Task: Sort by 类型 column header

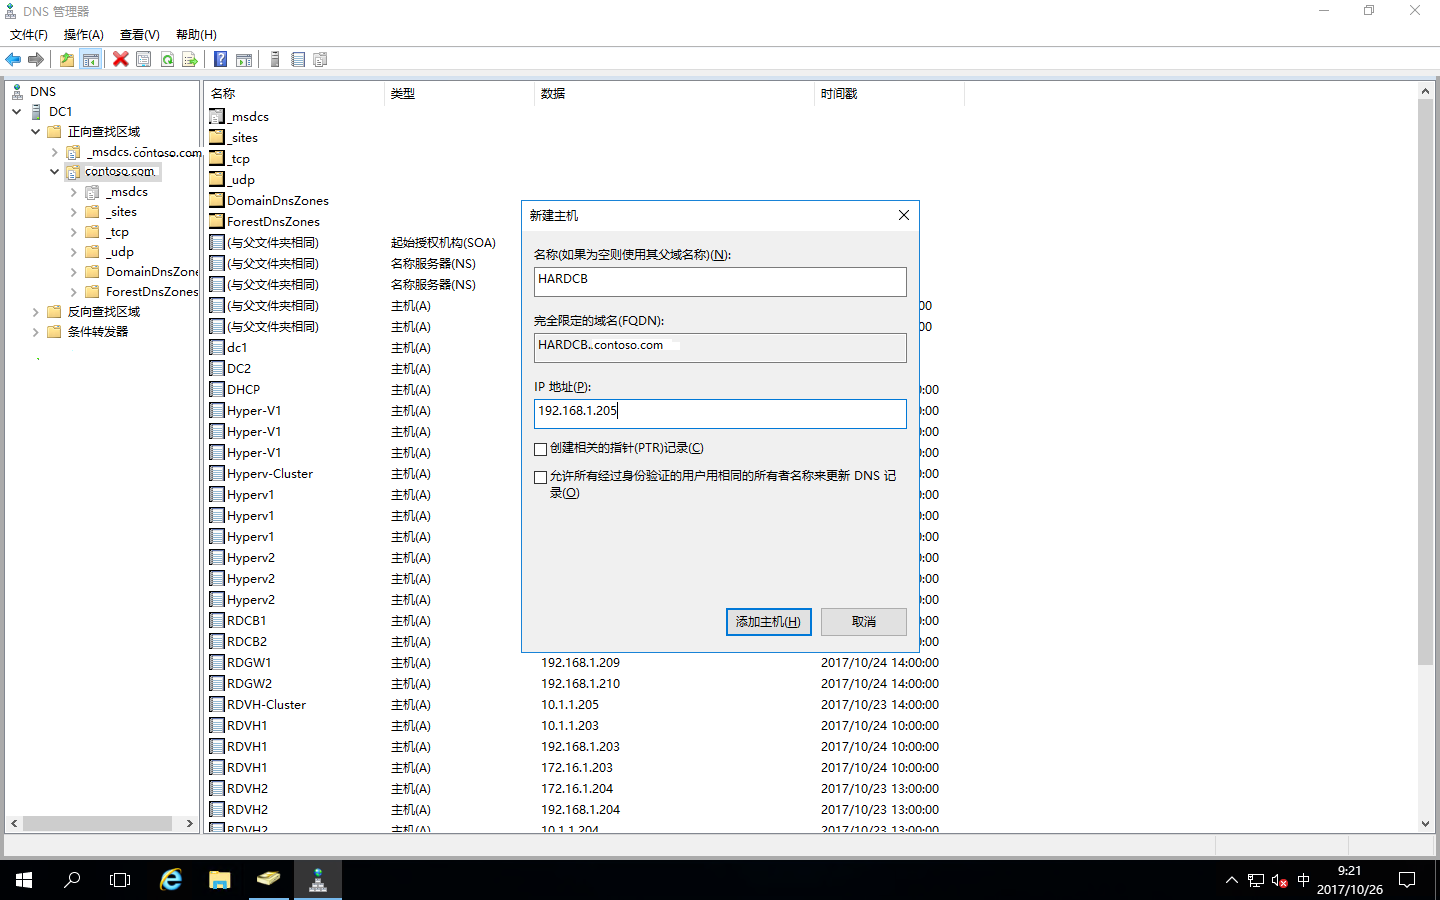Action: (x=460, y=94)
